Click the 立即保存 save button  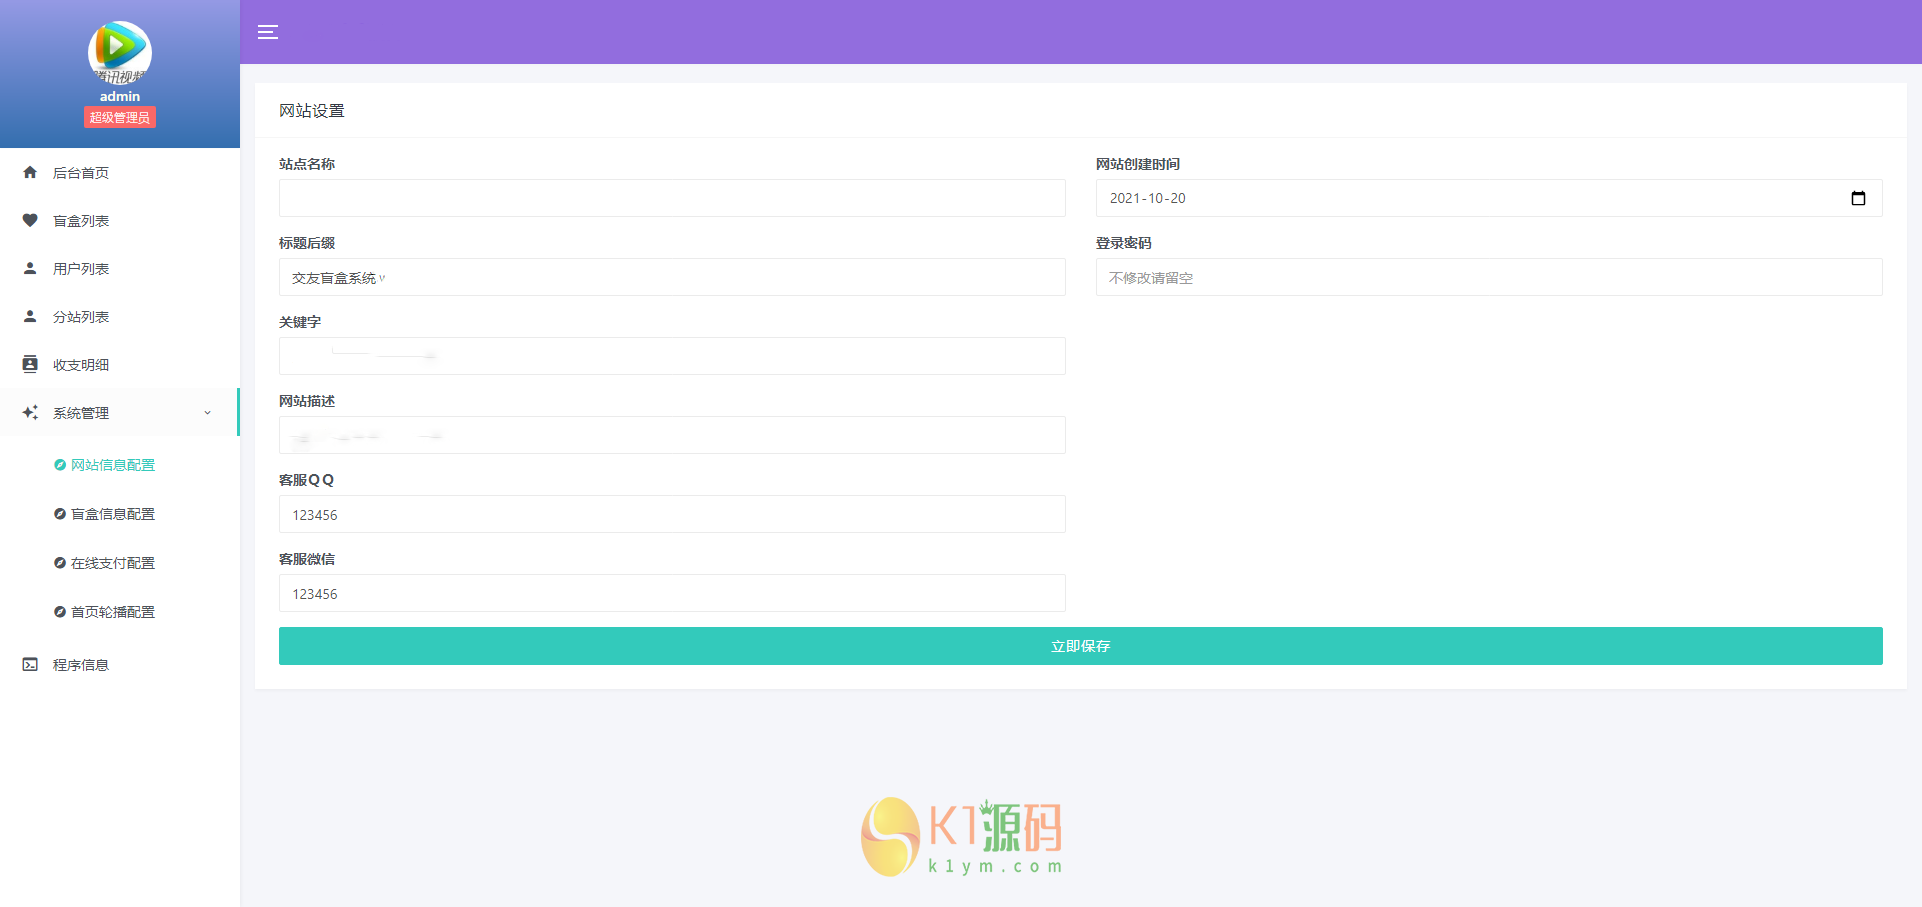tap(1080, 646)
